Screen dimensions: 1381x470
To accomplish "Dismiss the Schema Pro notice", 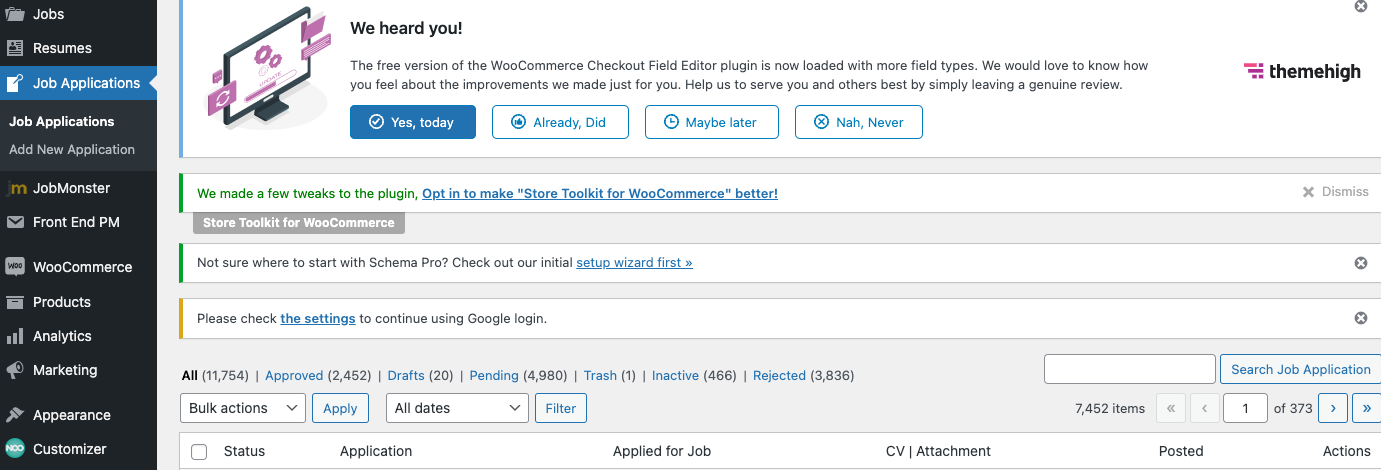I will pos(1360,263).
